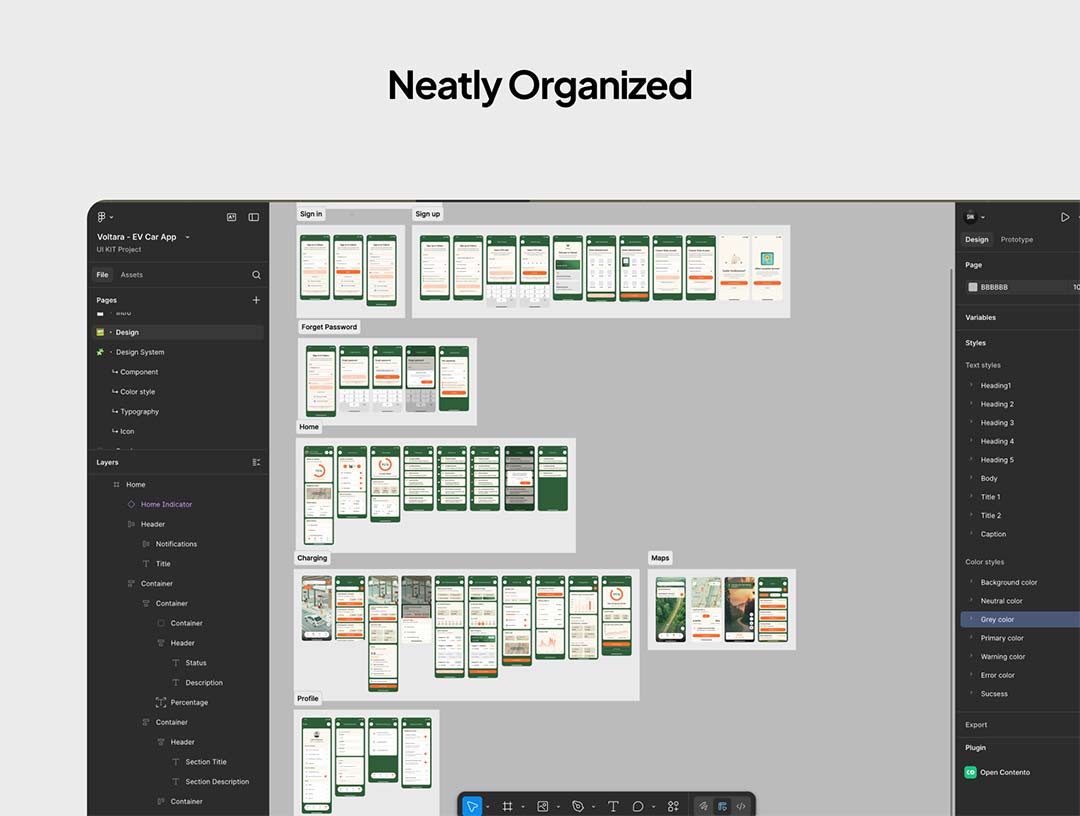Select the Text tool
The image size is (1080, 816).
pos(613,806)
